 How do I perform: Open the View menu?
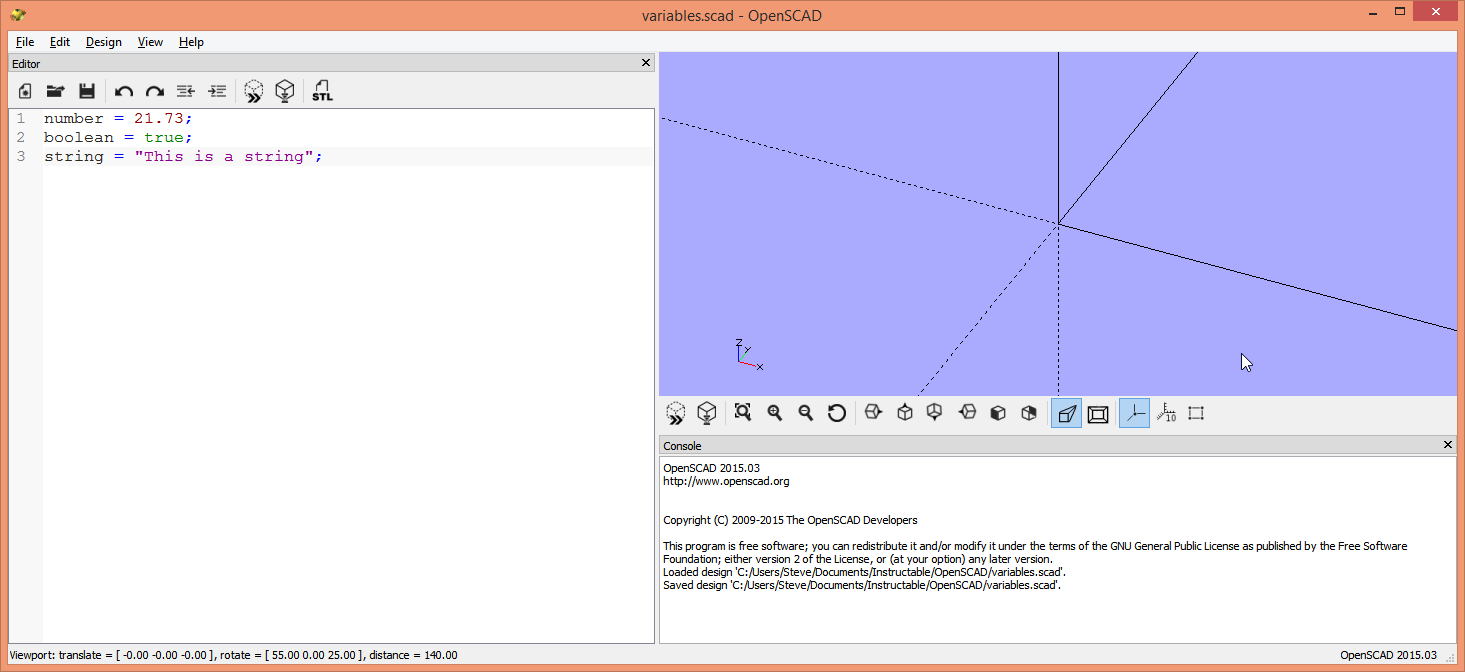click(150, 42)
